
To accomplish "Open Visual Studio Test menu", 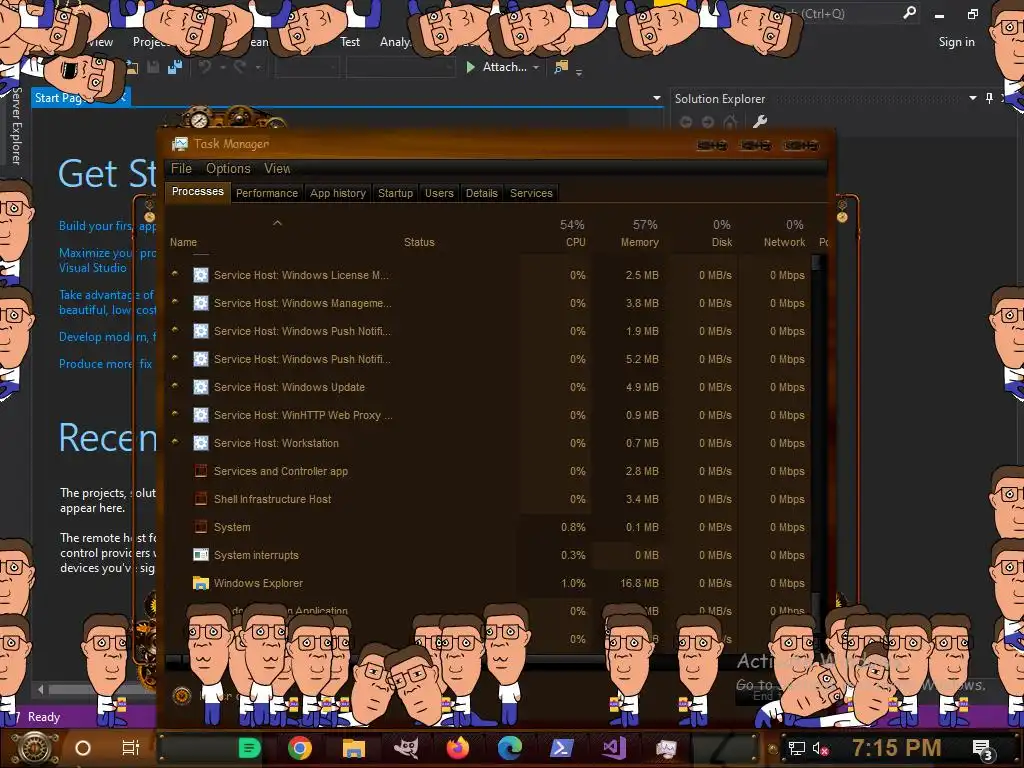I will pyautogui.click(x=349, y=42).
